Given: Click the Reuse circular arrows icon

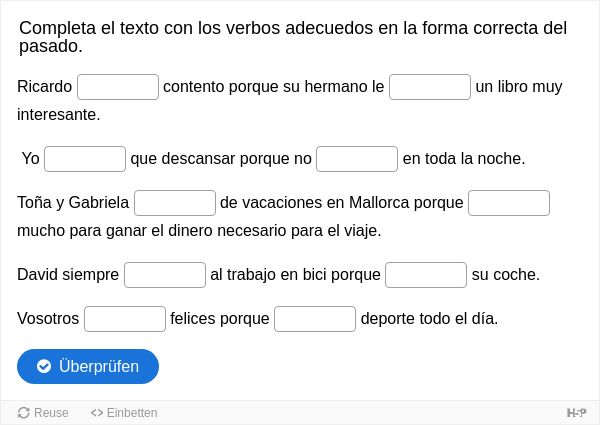Looking at the screenshot, I should click(24, 413).
